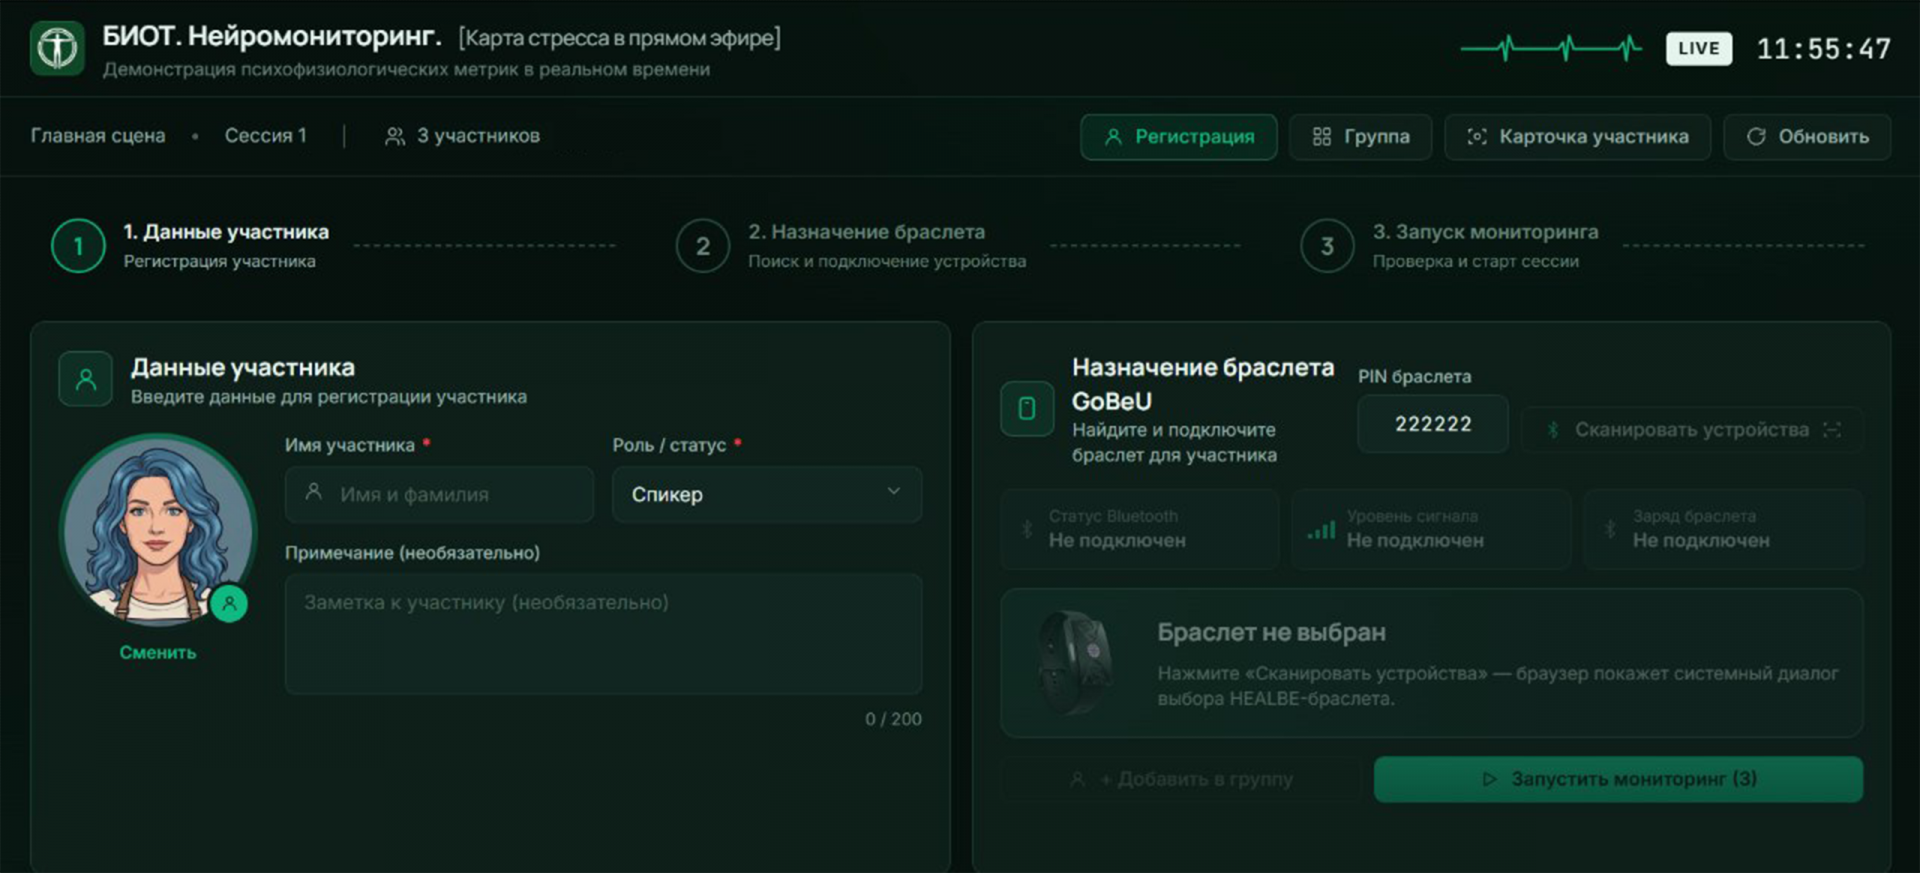Open the Карточка участника tab
Viewport: 1920px width, 873px height.
pos(1577,137)
